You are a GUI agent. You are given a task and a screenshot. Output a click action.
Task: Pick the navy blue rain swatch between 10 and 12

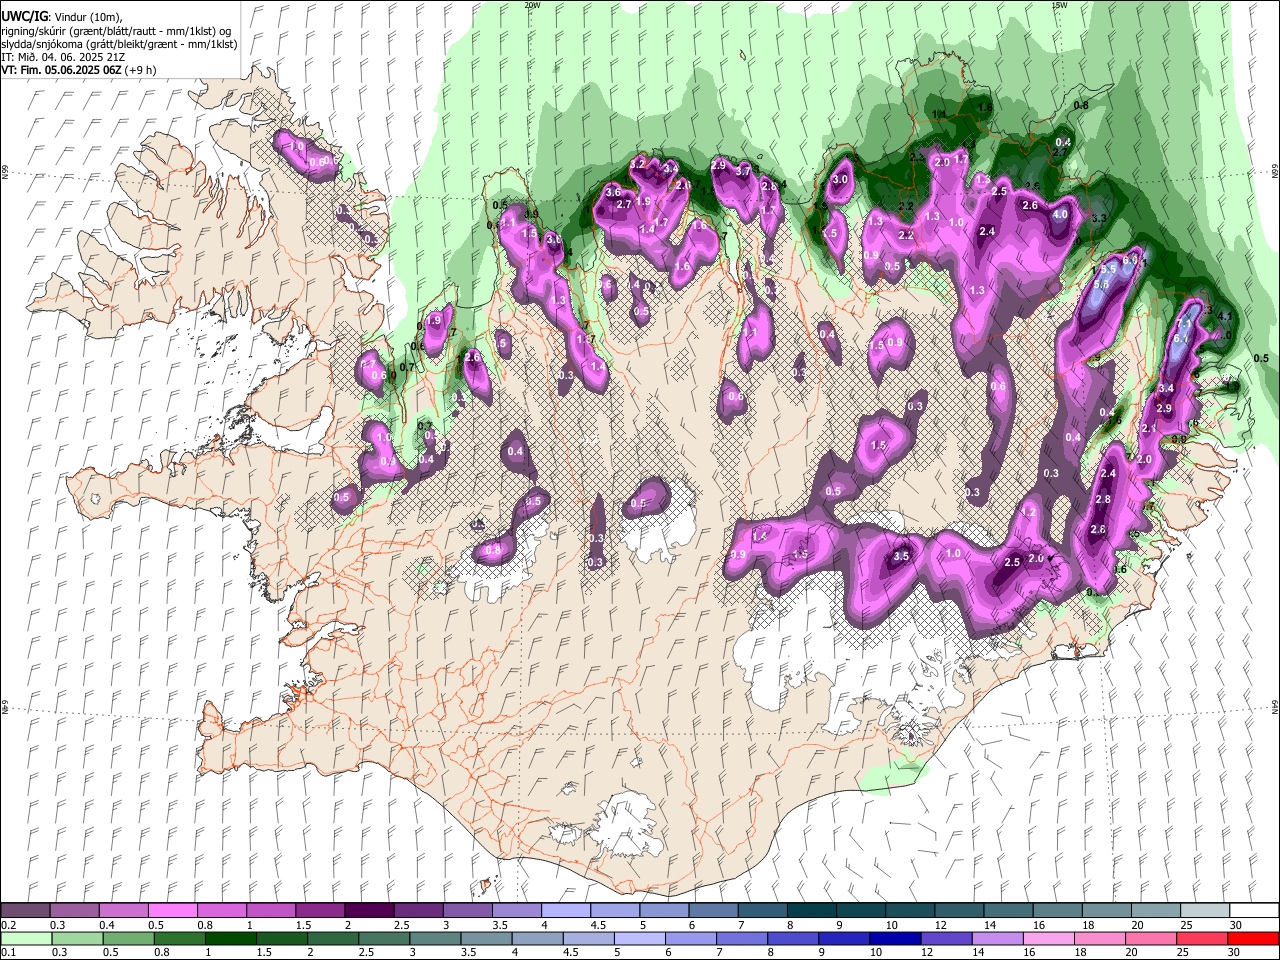pos(894,939)
